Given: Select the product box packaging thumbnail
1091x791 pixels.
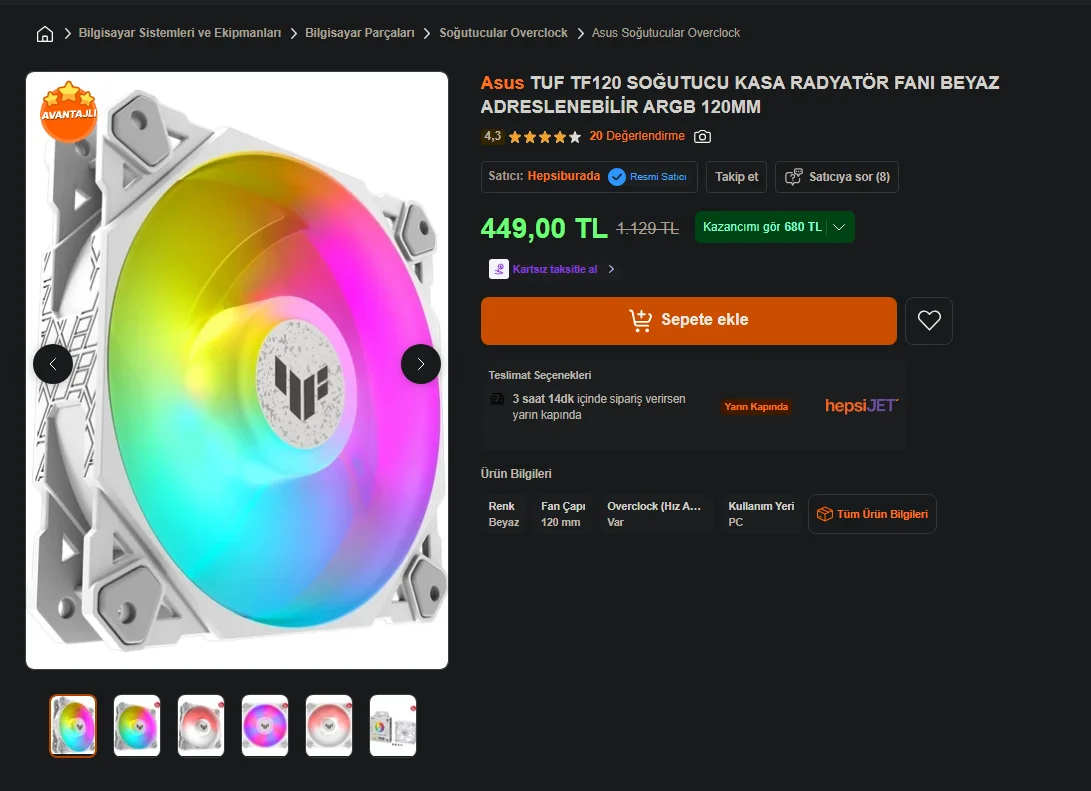Looking at the screenshot, I should click(x=392, y=726).
